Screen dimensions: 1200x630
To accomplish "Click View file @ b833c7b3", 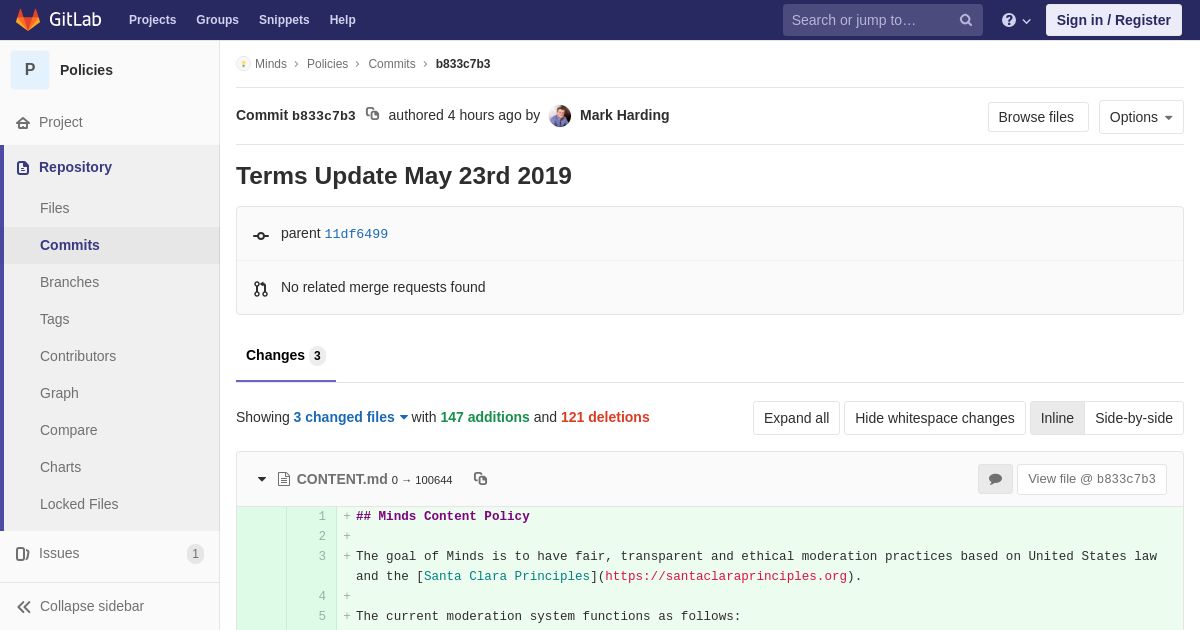I will pyautogui.click(x=1091, y=479).
